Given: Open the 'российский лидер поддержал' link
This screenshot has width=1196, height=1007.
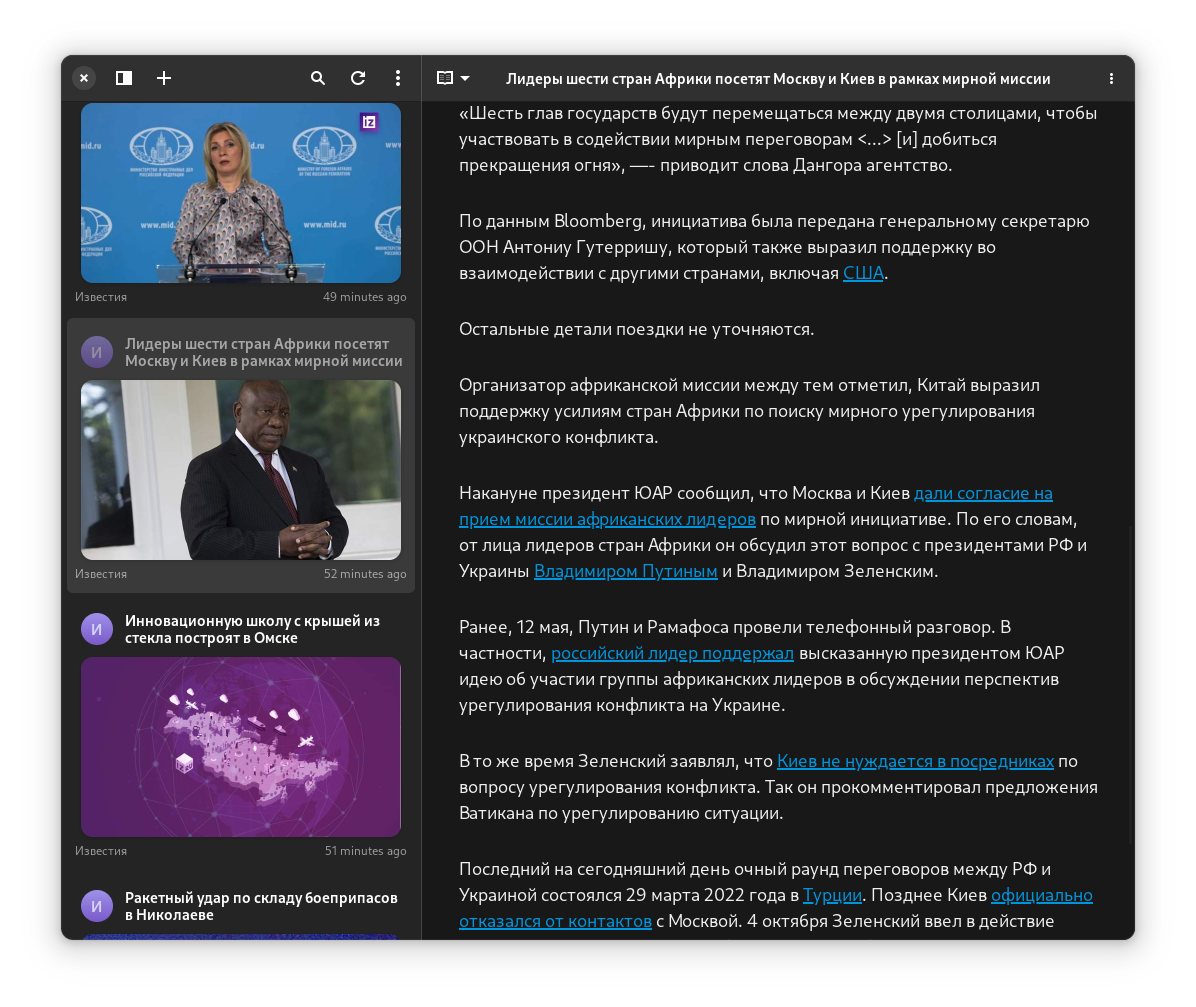Looking at the screenshot, I should [x=672, y=654].
